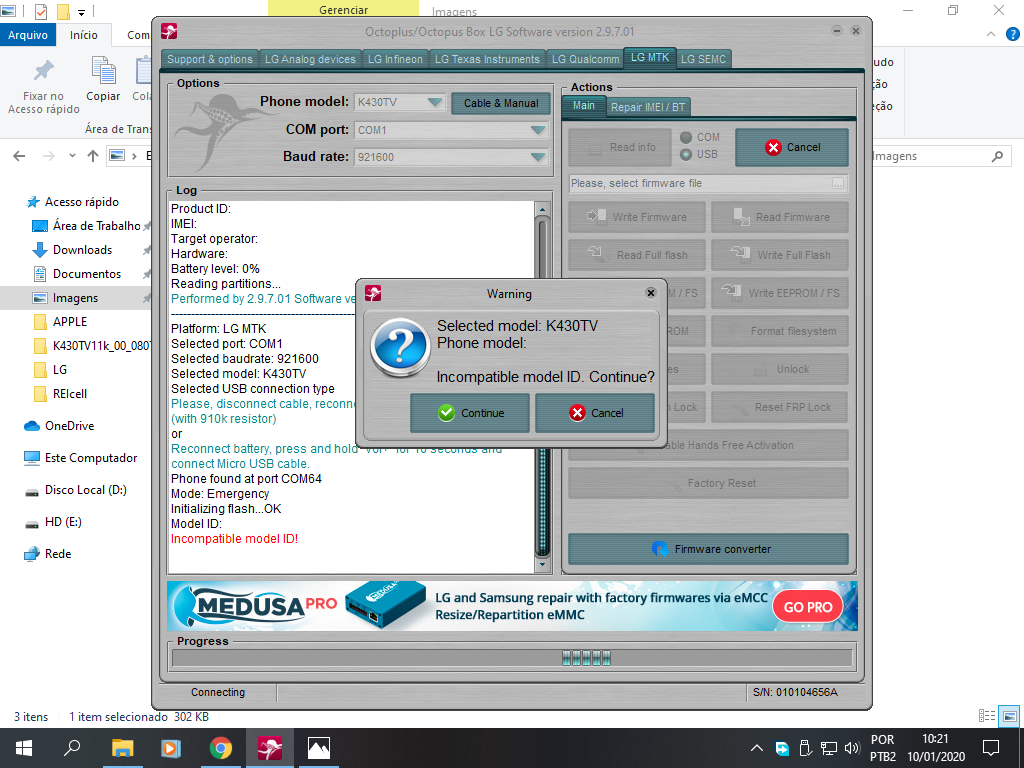Click the Log scroll up arrow

click(542, 209)
